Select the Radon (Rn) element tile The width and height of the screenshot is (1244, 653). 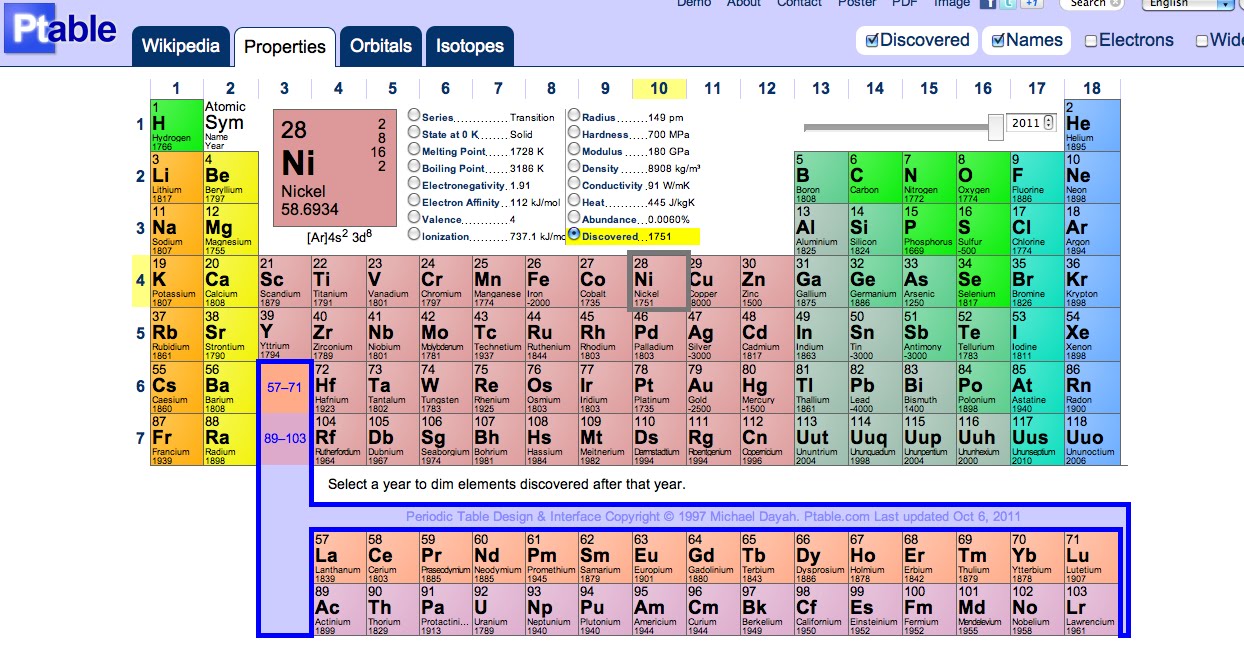tap(1092, 387)
